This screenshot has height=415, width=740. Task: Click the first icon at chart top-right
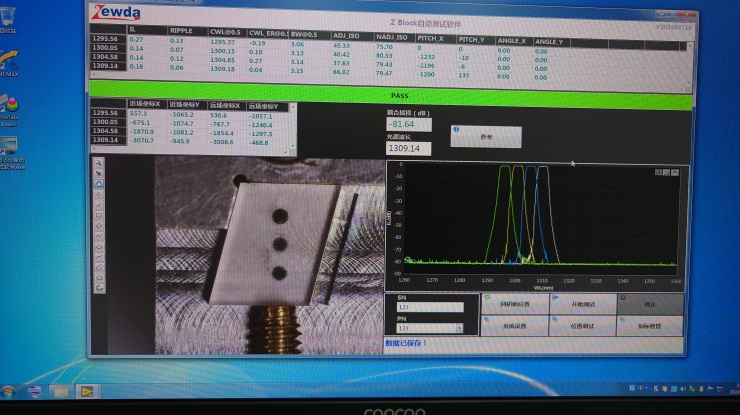tap(659, 173)
